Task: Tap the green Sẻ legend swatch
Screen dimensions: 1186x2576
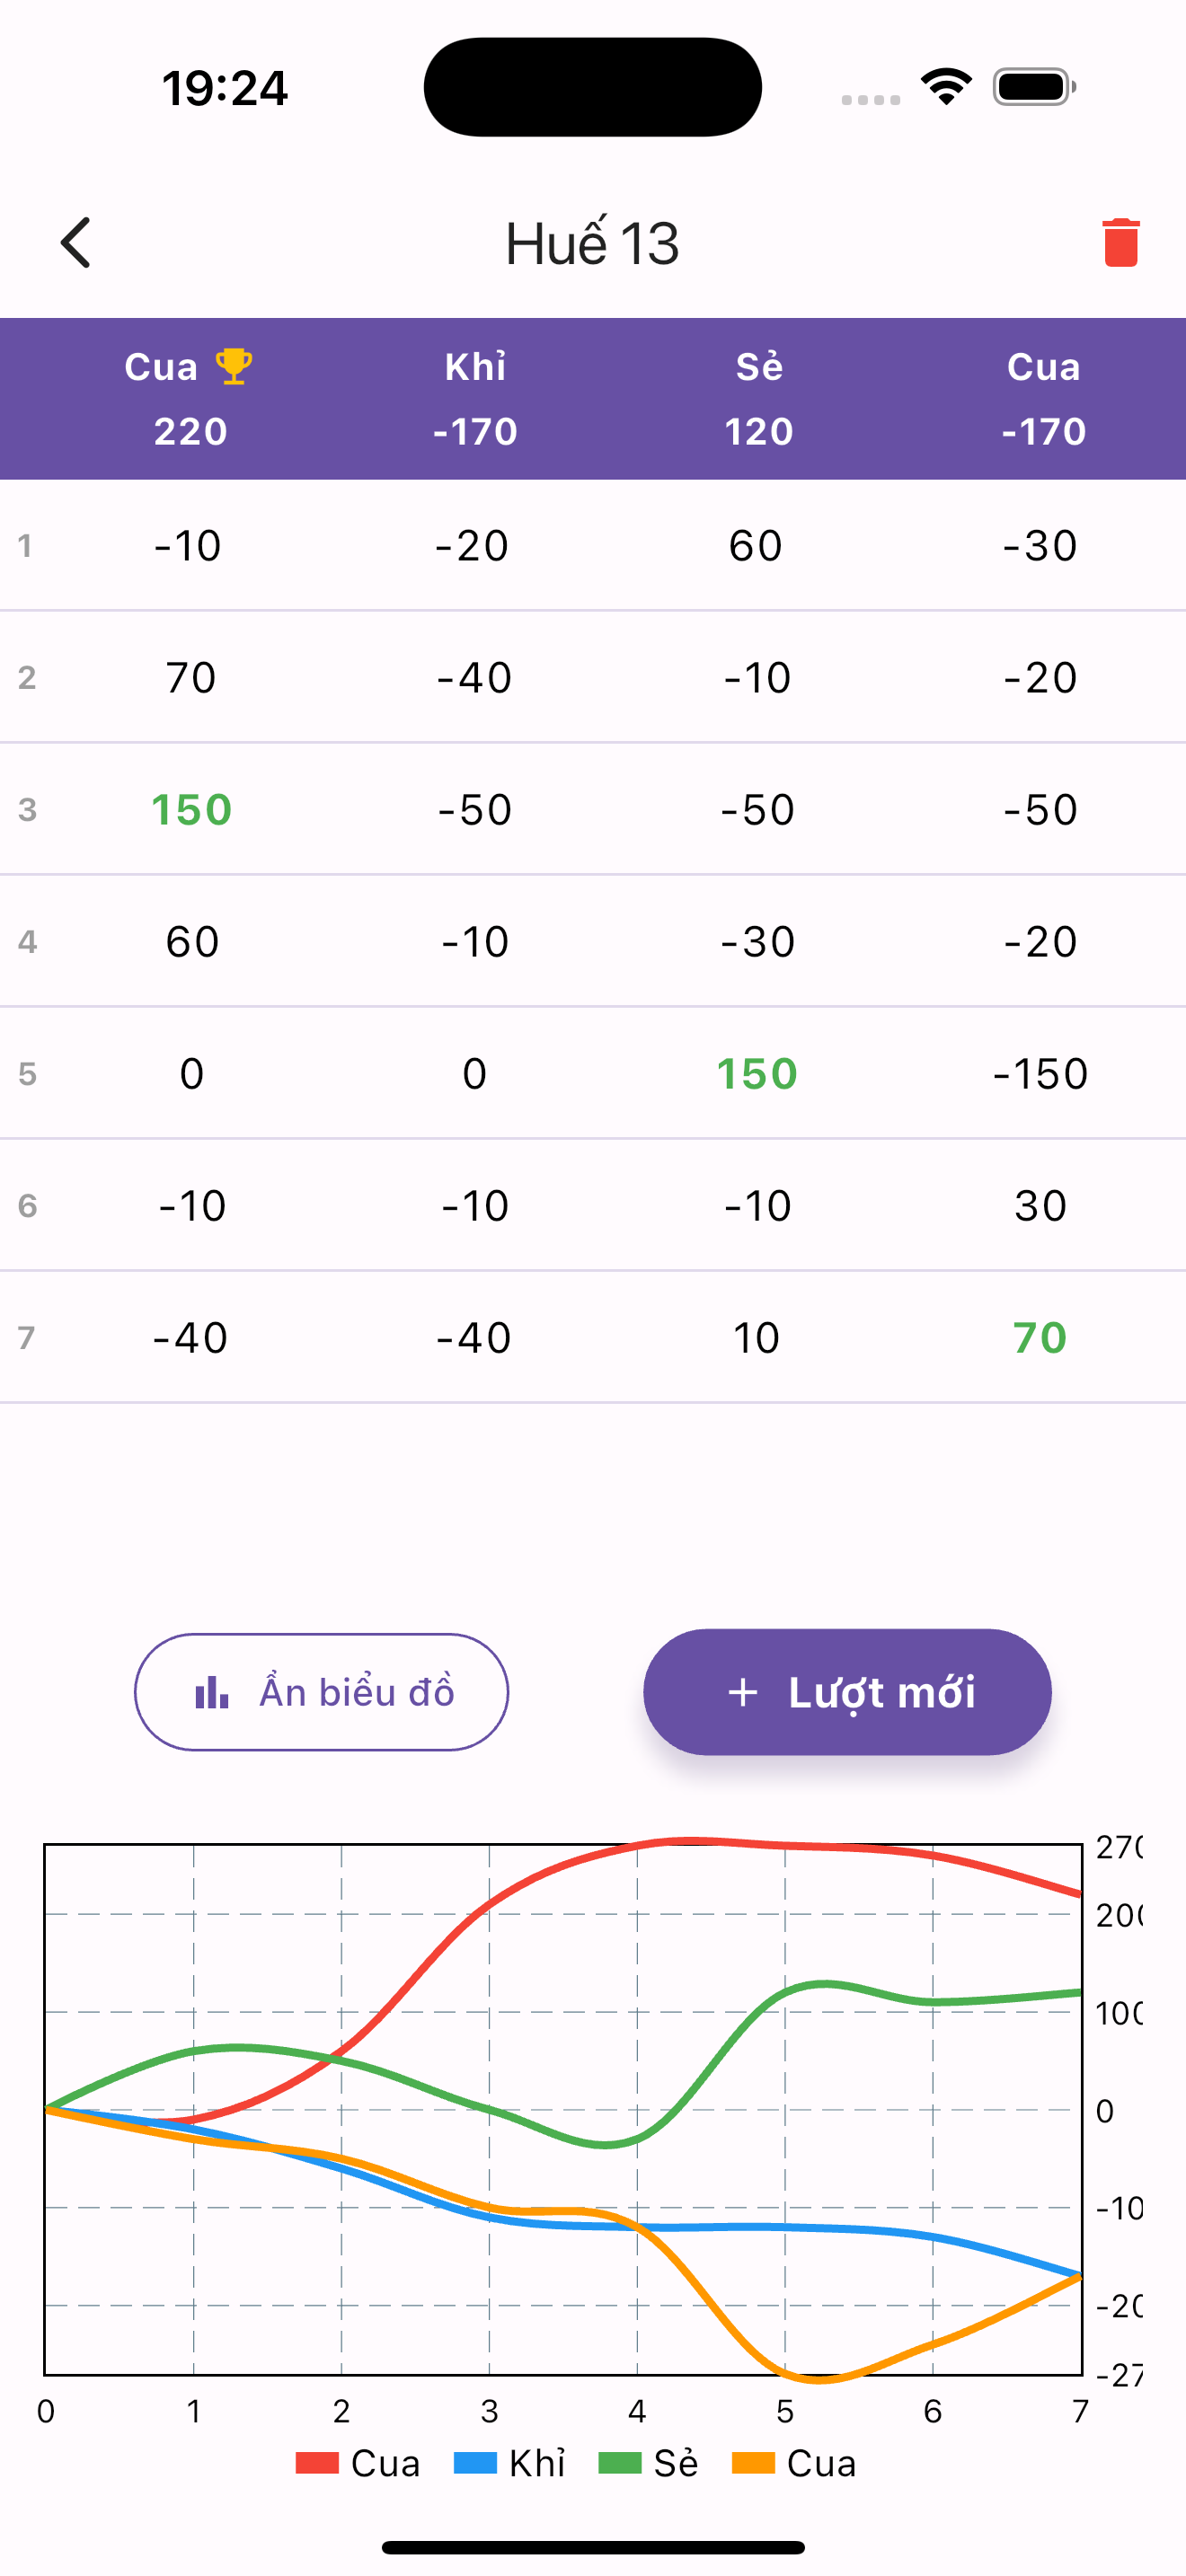Action: 619,2463
